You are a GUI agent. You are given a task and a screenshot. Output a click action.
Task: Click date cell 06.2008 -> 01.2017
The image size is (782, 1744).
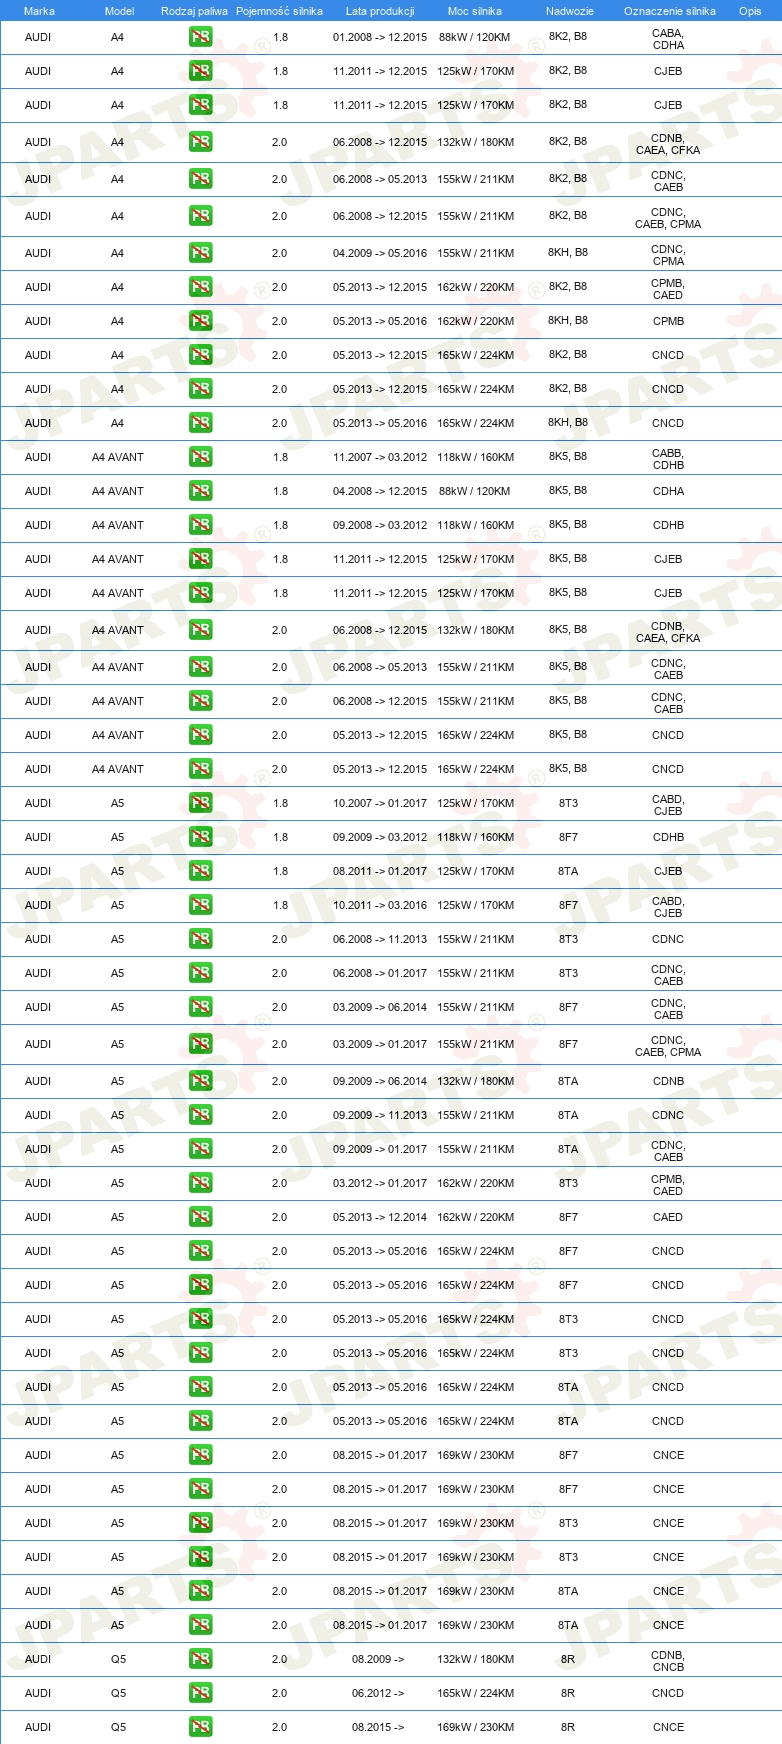point(380,973)
